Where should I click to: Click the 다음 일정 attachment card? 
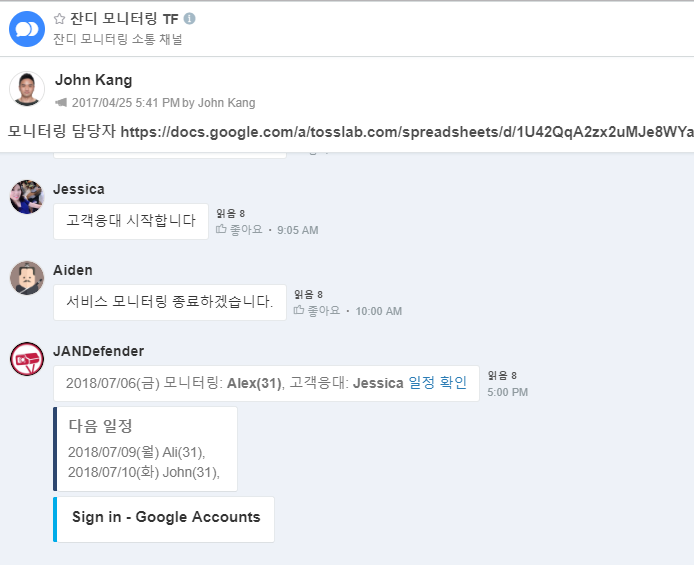[146, 449]
